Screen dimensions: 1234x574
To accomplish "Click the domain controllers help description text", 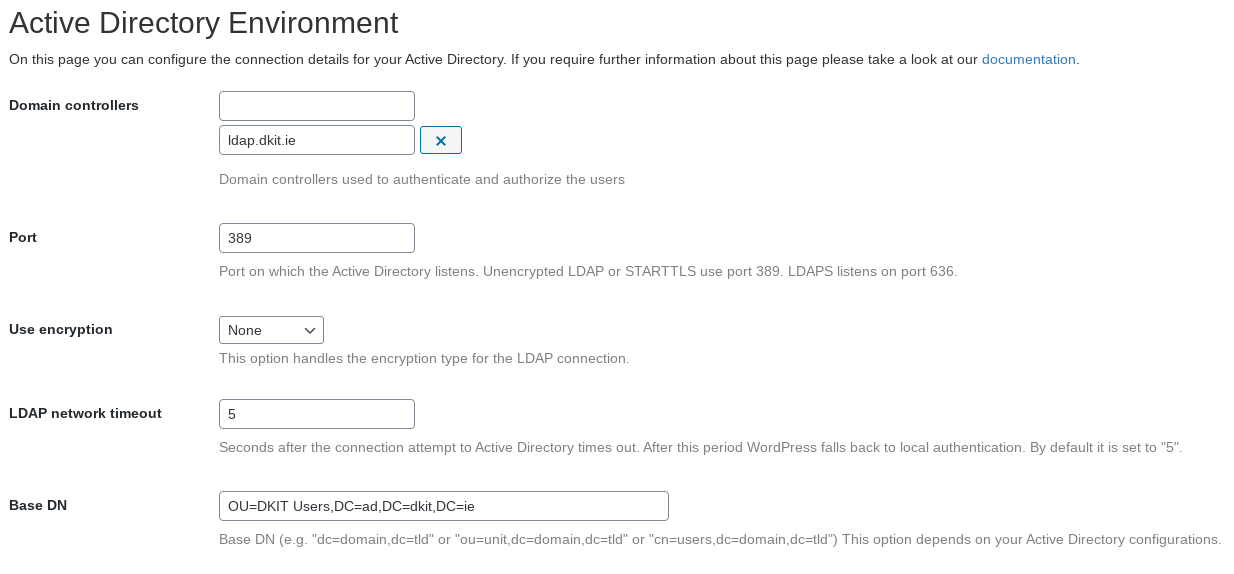I will point(422,180).
